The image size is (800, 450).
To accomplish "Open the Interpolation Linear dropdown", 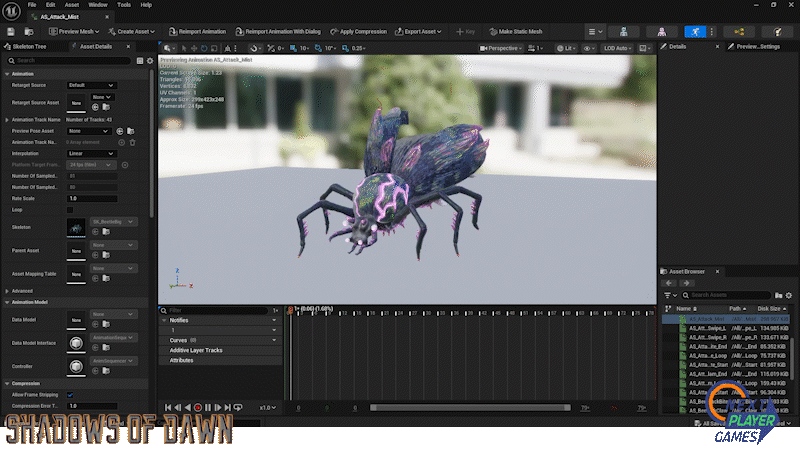I will pyautogui.click(x=90, y=153).
